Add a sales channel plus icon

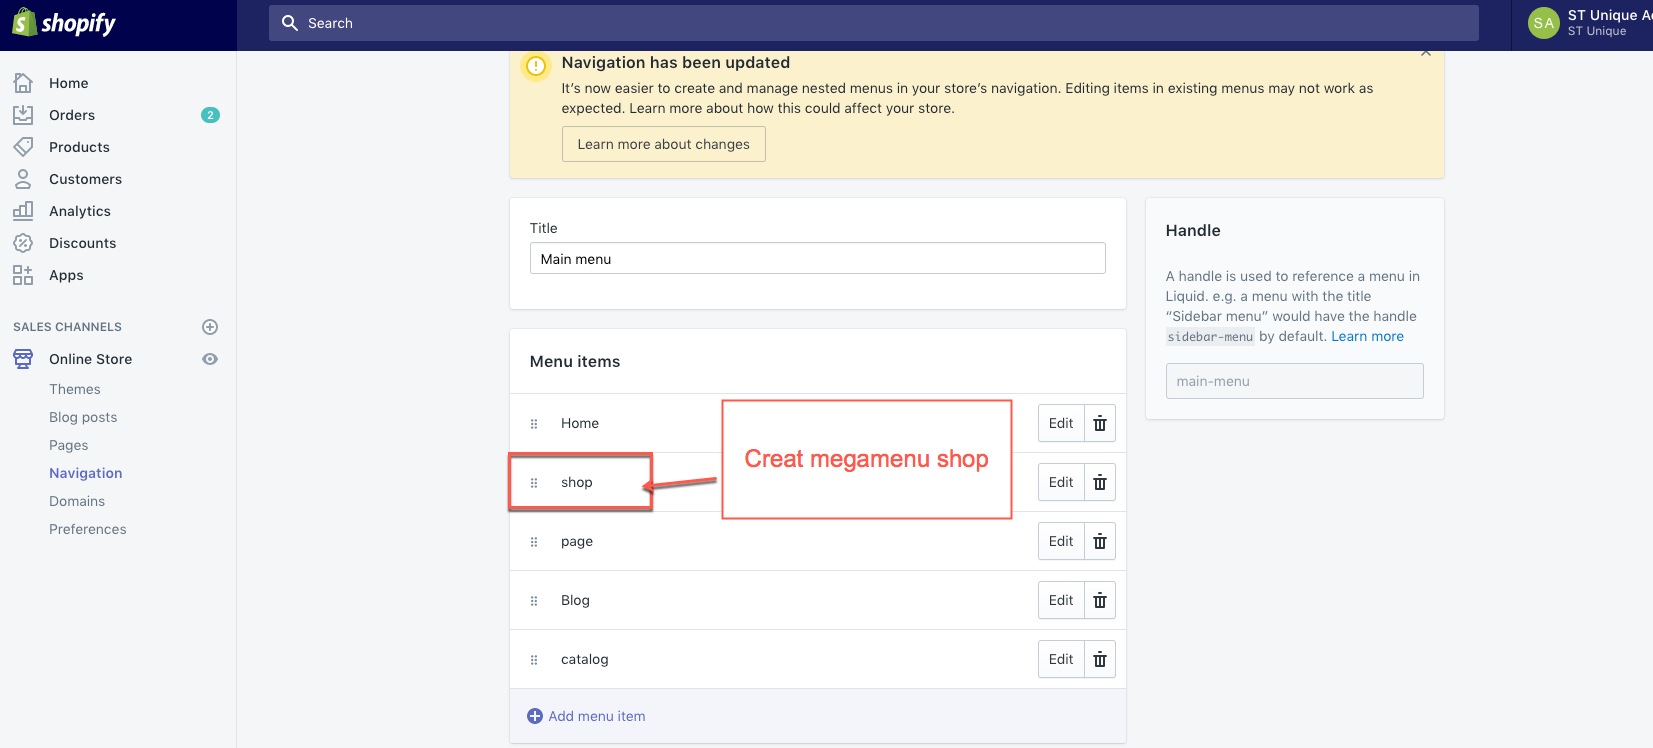point(210,327)
